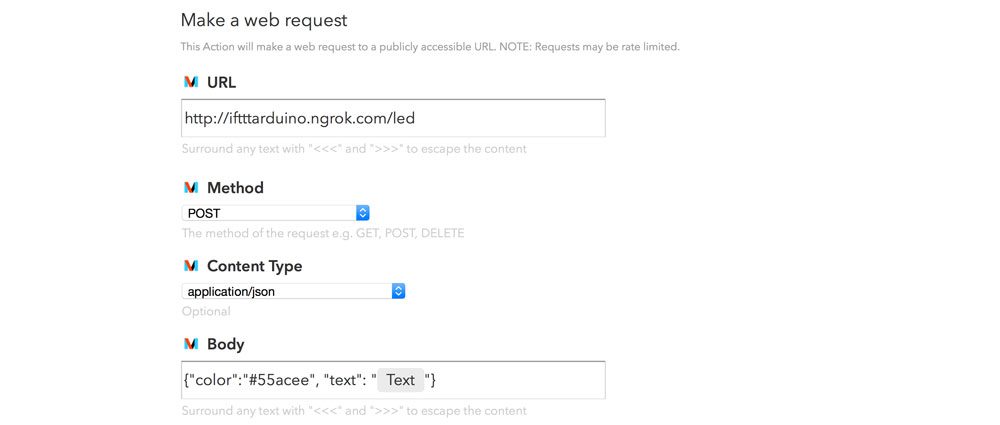Open the Method dropdown showing POST
Viewport: 1000px width, 425px height.
click(x=276, y=213)
